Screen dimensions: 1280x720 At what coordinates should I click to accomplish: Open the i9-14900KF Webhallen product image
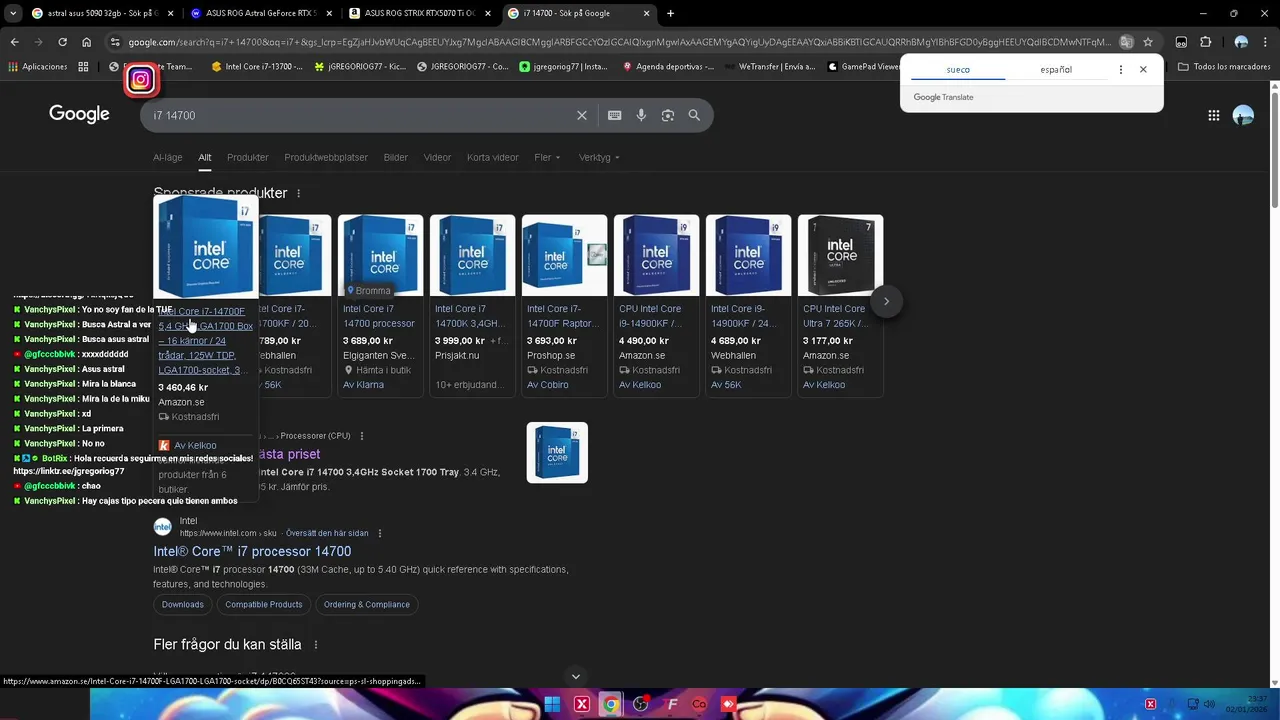(x=748, y=255)
